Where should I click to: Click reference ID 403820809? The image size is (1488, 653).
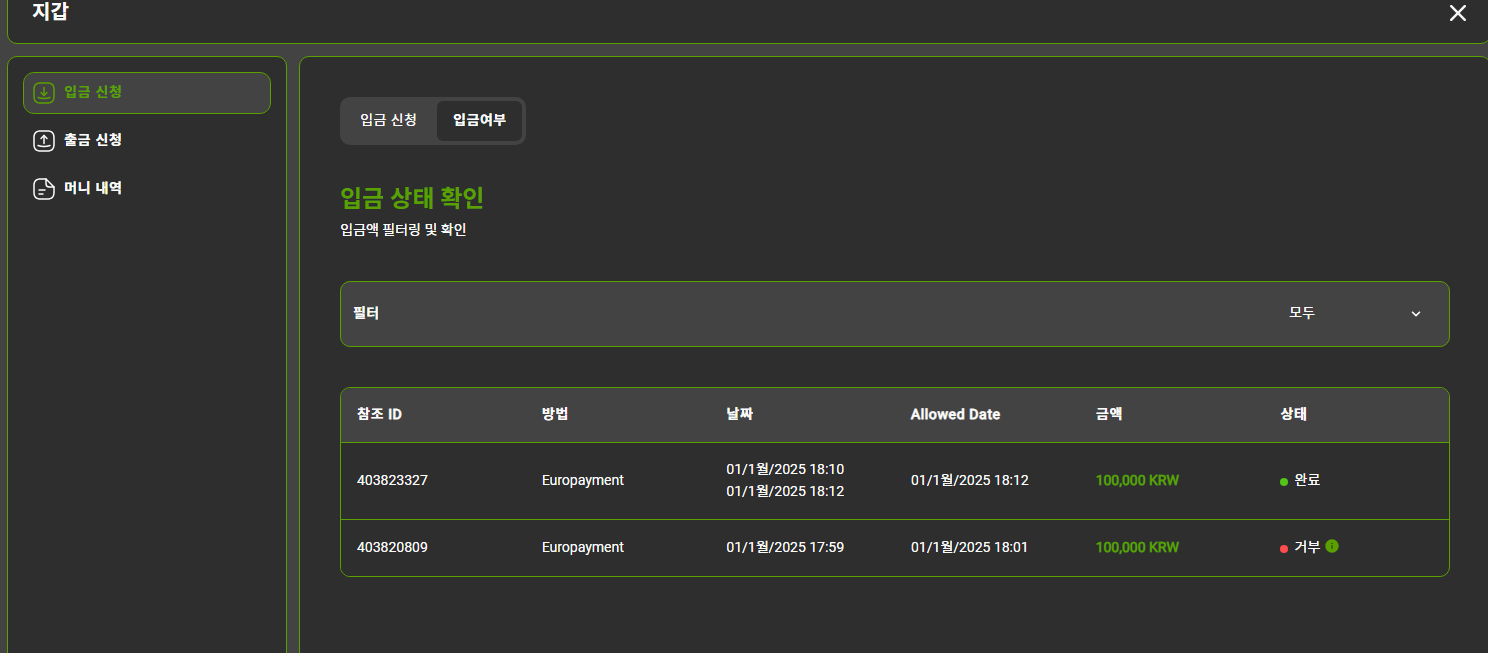(392, 547)
